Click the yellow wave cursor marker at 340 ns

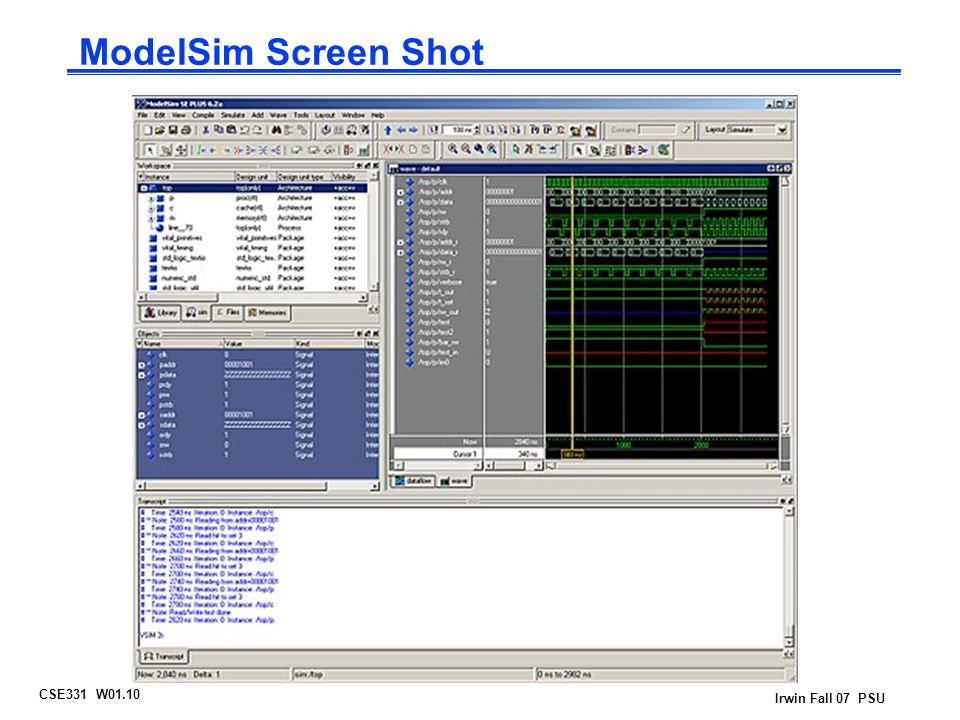(572, 454)
